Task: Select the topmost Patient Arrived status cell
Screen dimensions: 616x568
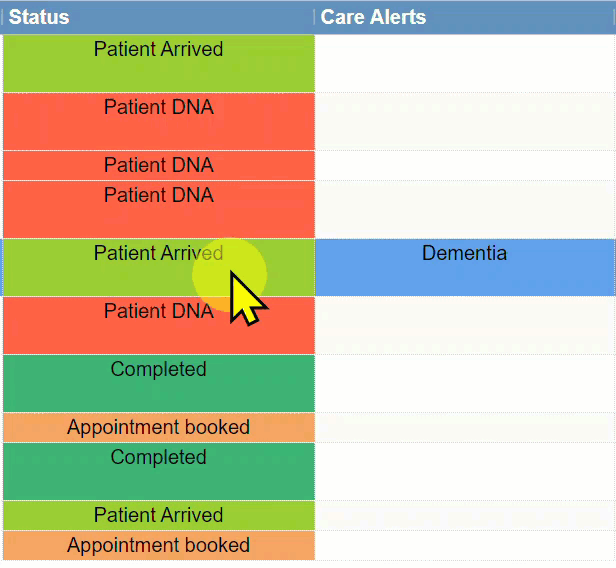Action: tap(158, 62)
